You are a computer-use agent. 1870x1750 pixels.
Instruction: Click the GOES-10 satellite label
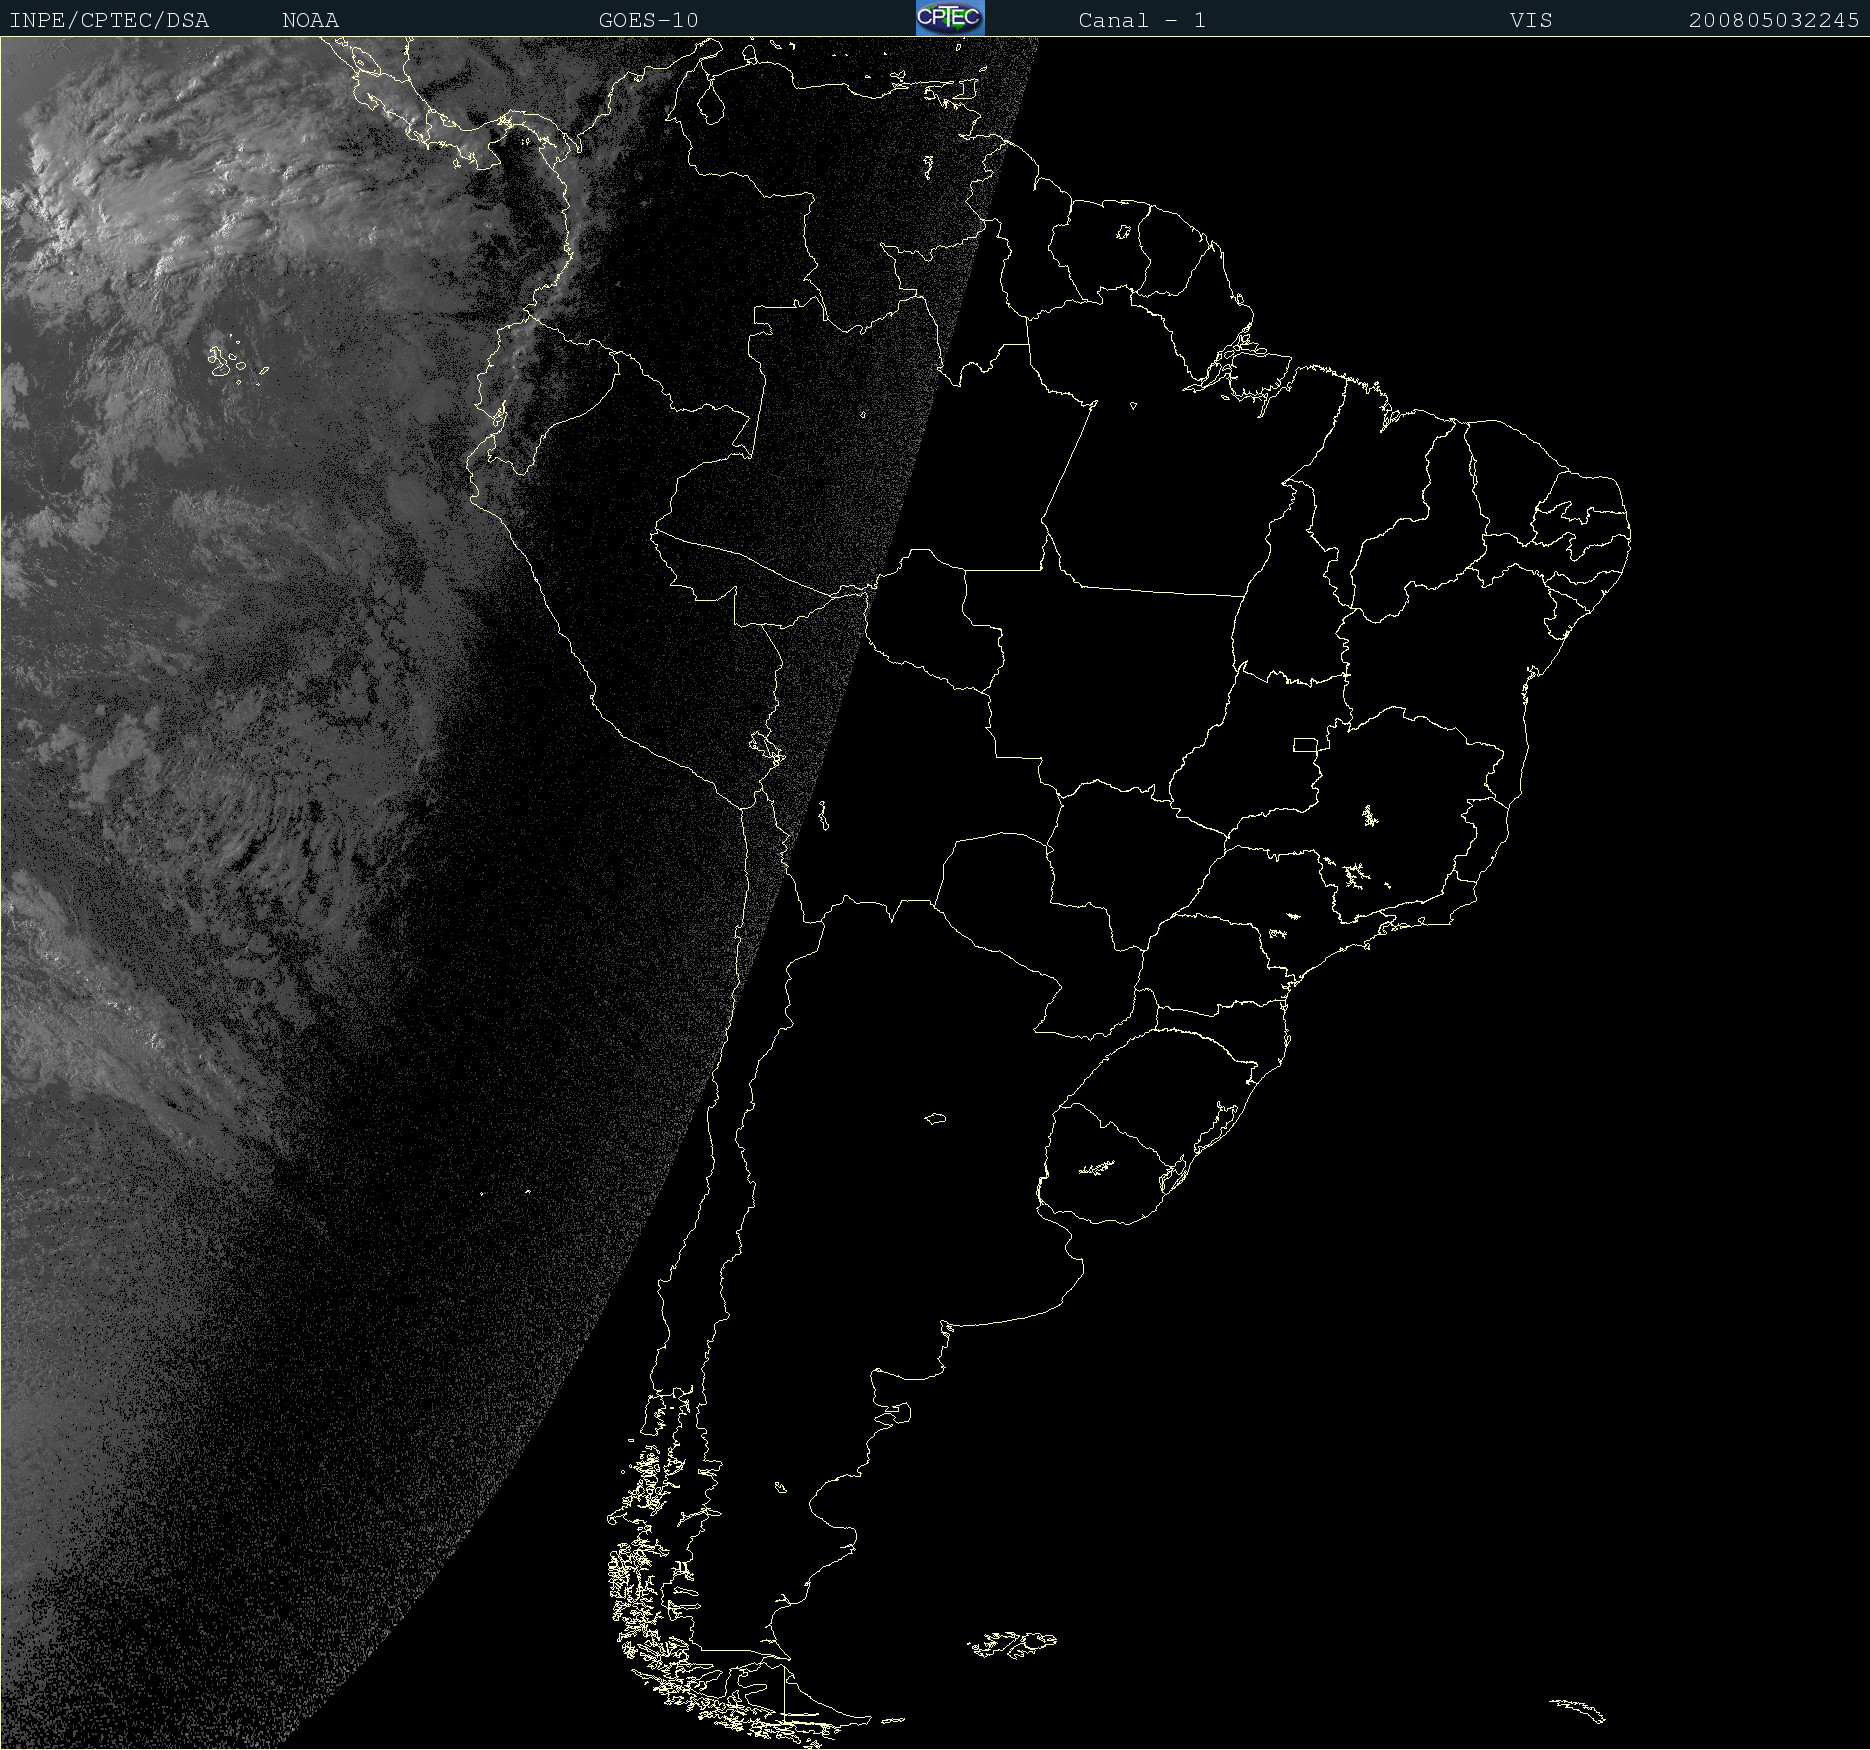[x=649, y=20]
